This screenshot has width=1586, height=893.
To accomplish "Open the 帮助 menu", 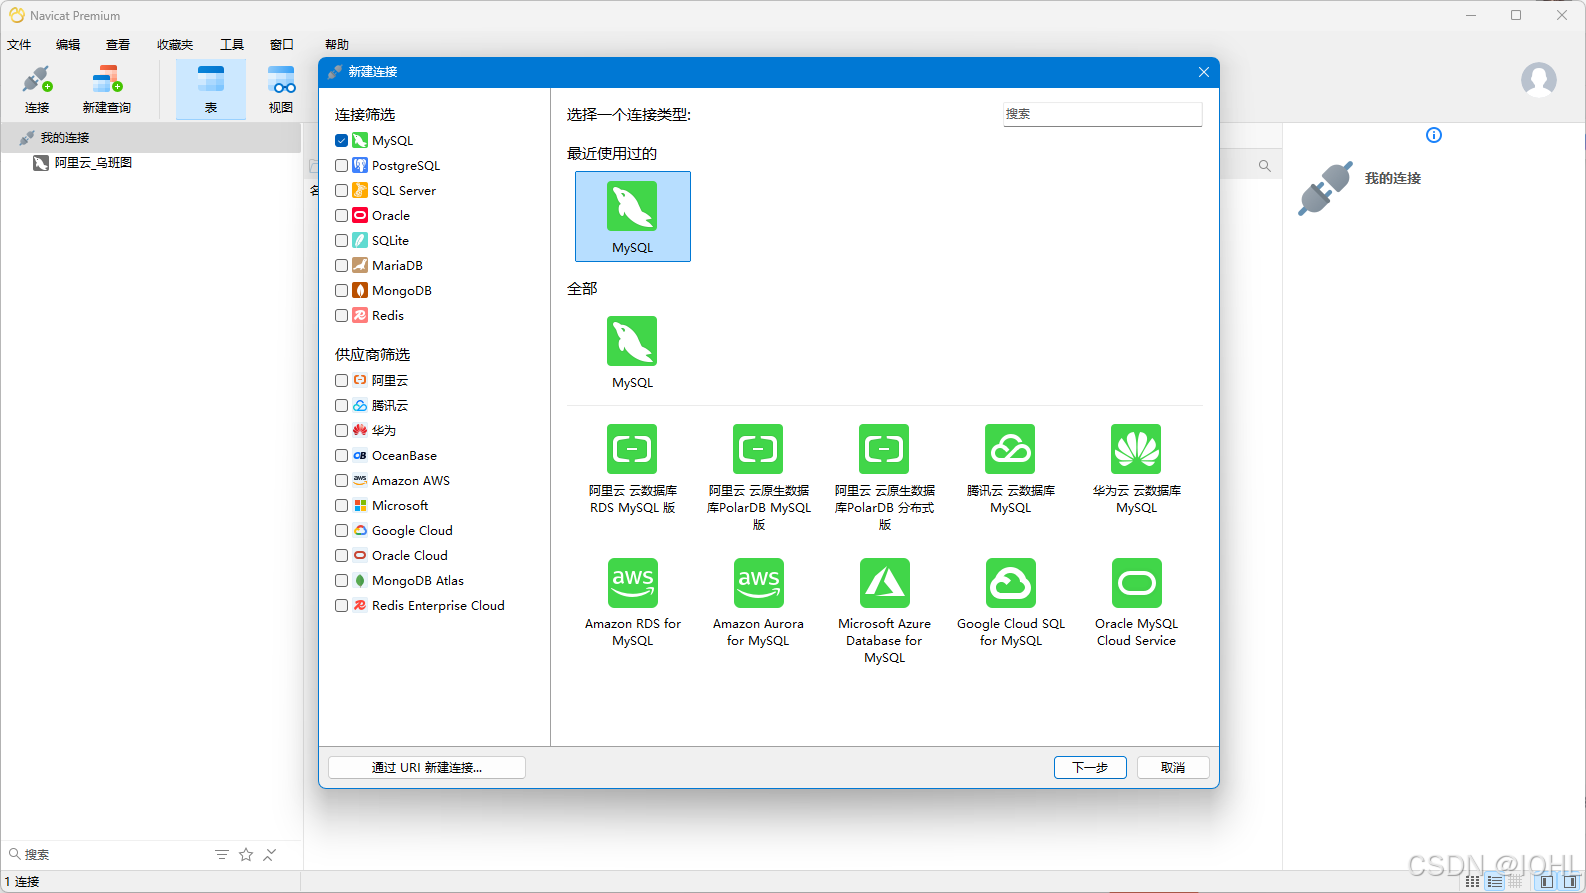I will point(337,45).
